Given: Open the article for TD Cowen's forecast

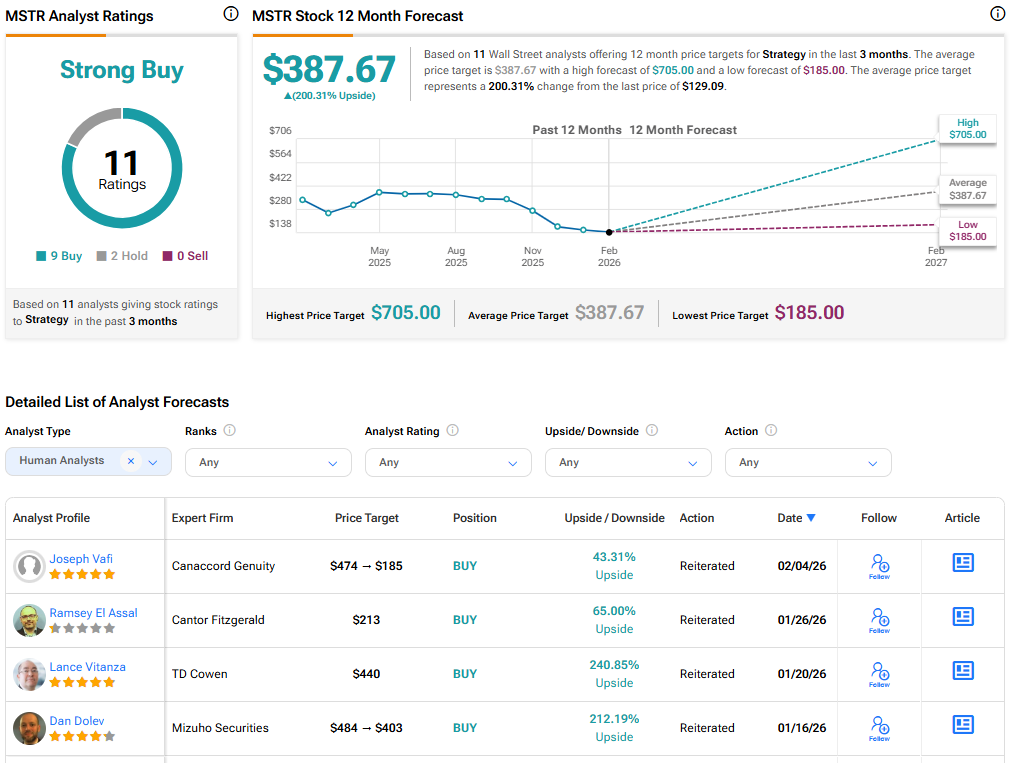Looking at the screenshot, I should click(962, 671).
